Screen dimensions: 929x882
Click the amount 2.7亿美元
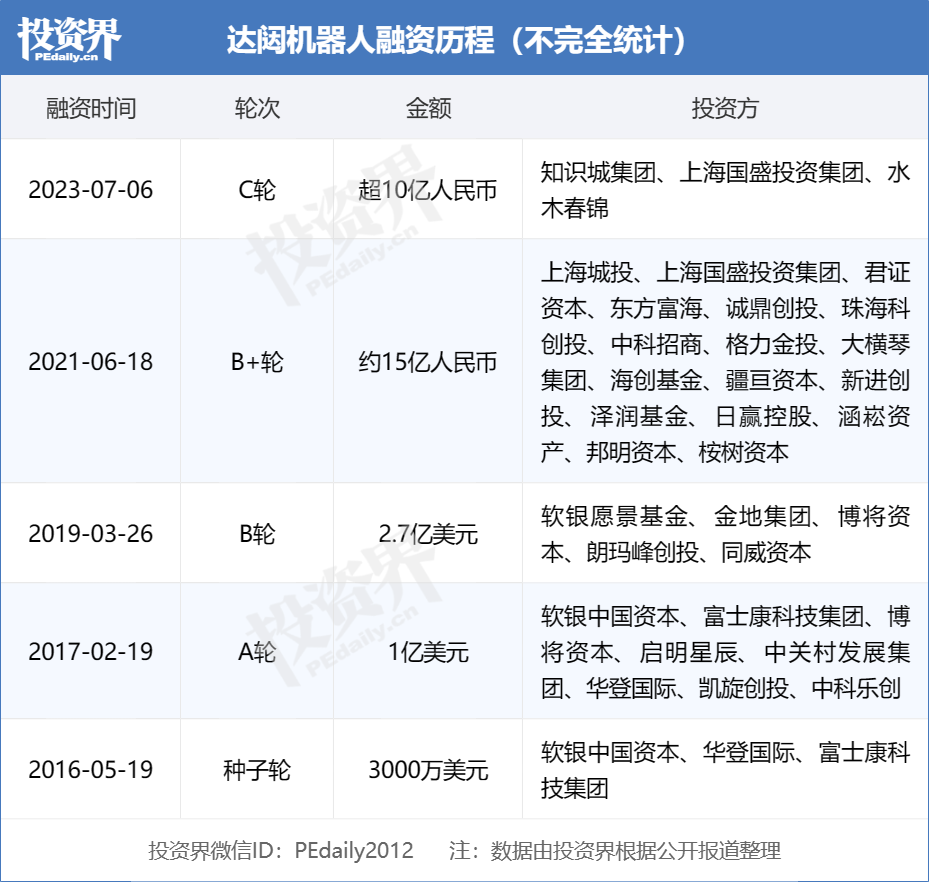(428, 534)
